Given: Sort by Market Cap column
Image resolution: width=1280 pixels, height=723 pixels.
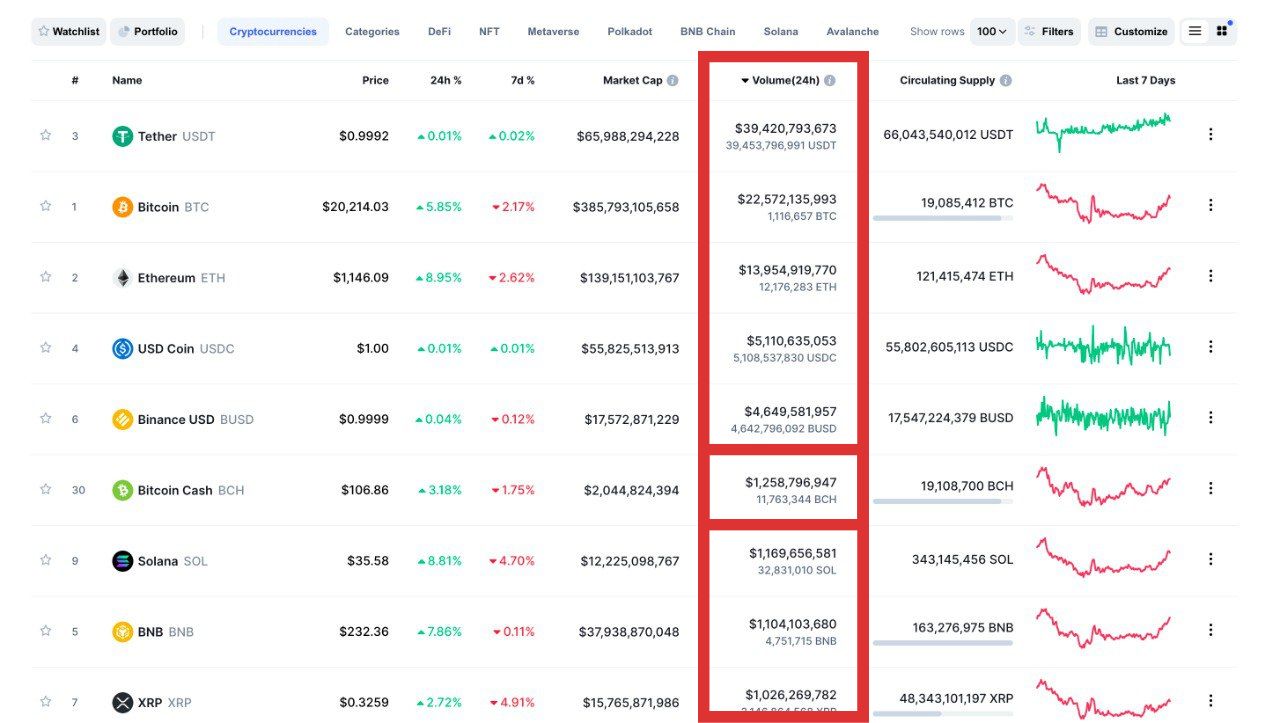Looking at the screenshot, I should (x=632, y=80).
